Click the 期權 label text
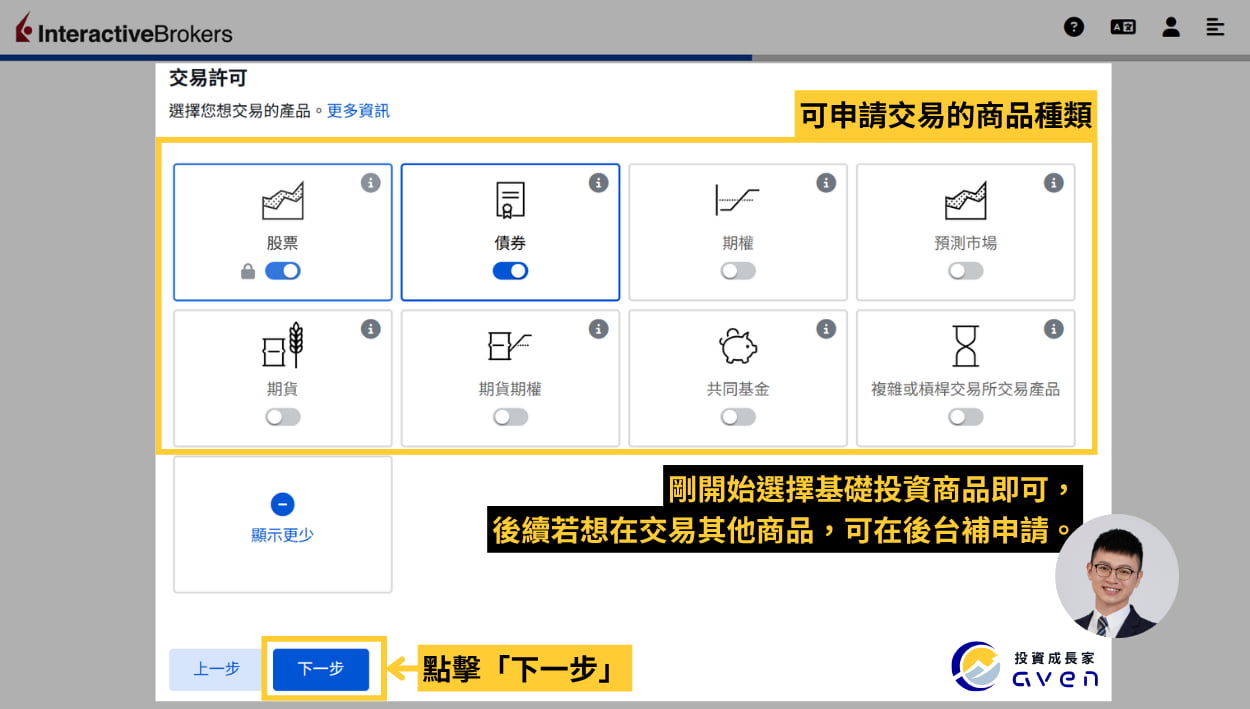This screenshot has width=1250, height=709. click(738, 243)
